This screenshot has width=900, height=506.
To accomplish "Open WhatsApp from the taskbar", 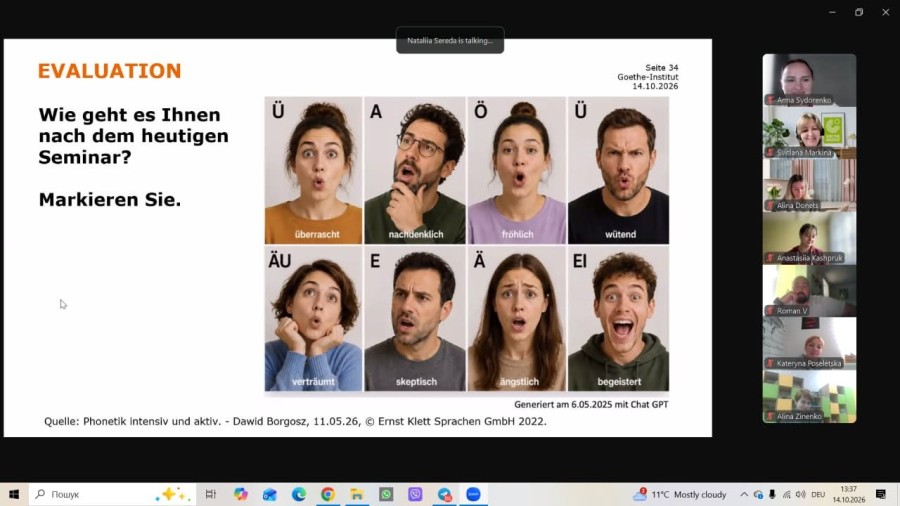I will [386, 494].
